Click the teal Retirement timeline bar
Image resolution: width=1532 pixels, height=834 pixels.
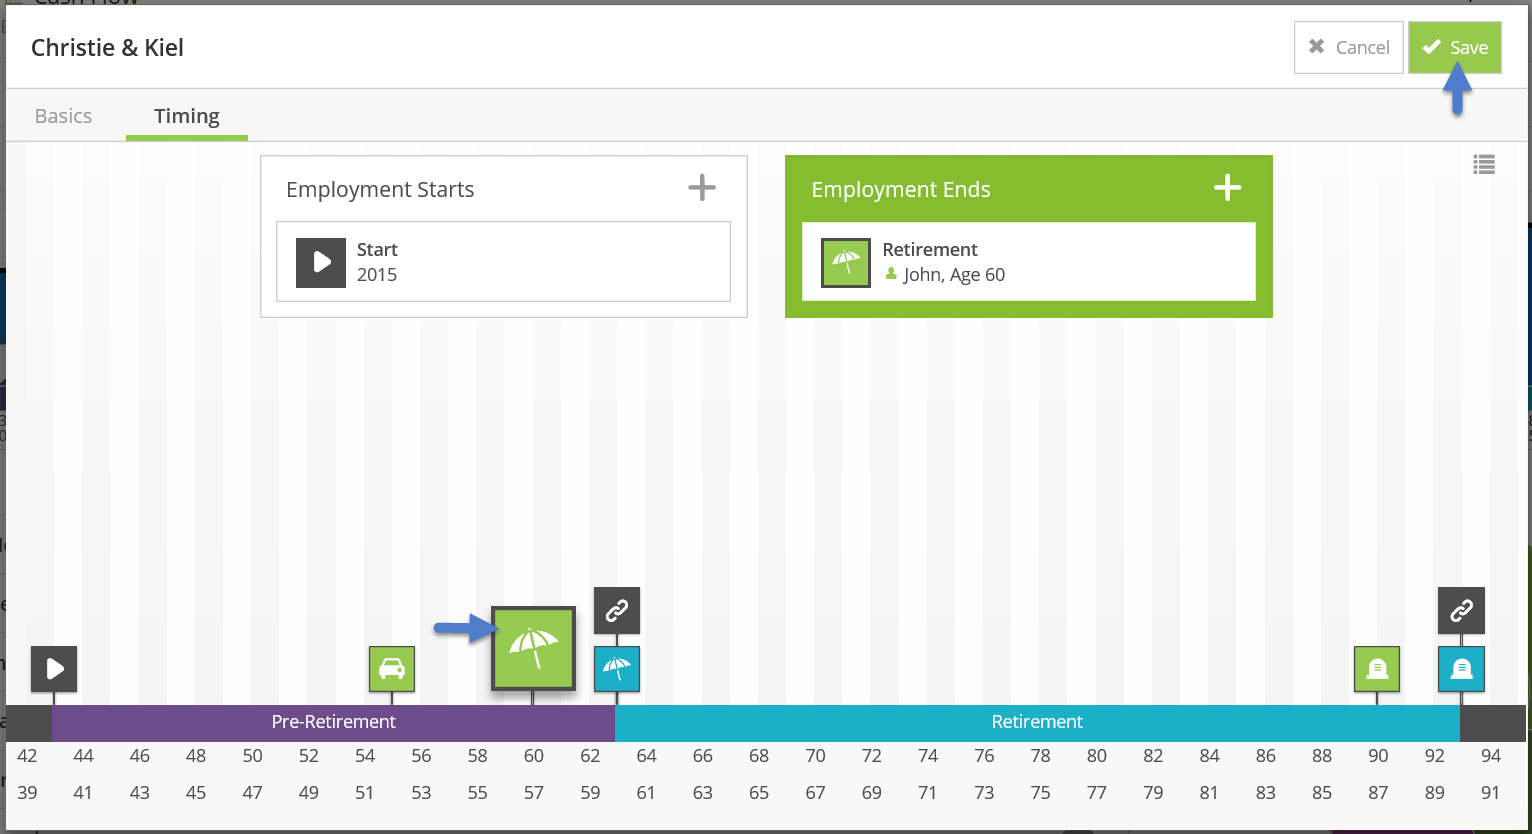click(x=1037, y=722)
